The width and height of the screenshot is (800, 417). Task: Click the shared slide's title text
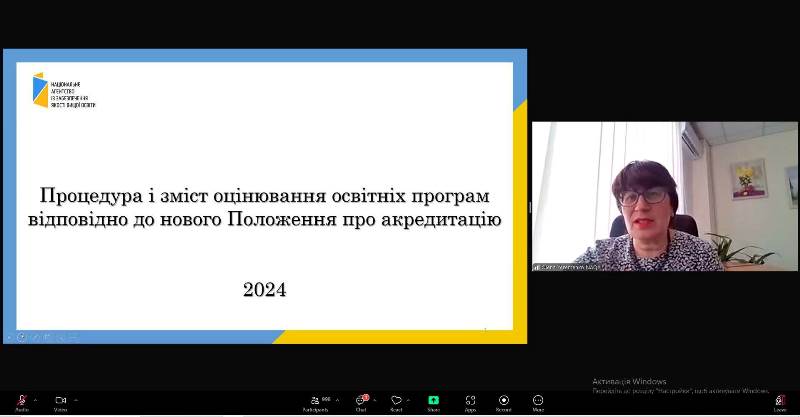tap(265, 207)
